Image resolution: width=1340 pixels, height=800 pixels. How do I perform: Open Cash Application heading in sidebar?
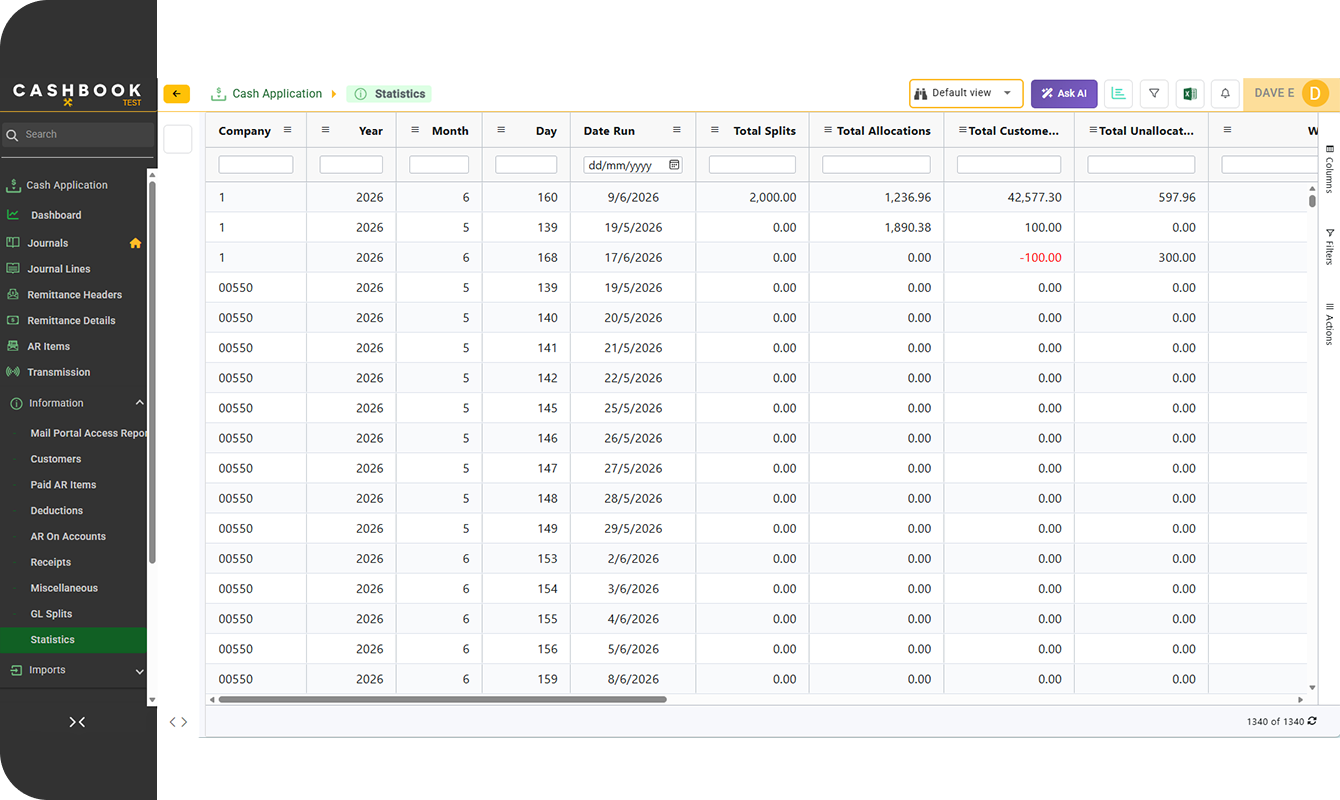coord(67,185)
